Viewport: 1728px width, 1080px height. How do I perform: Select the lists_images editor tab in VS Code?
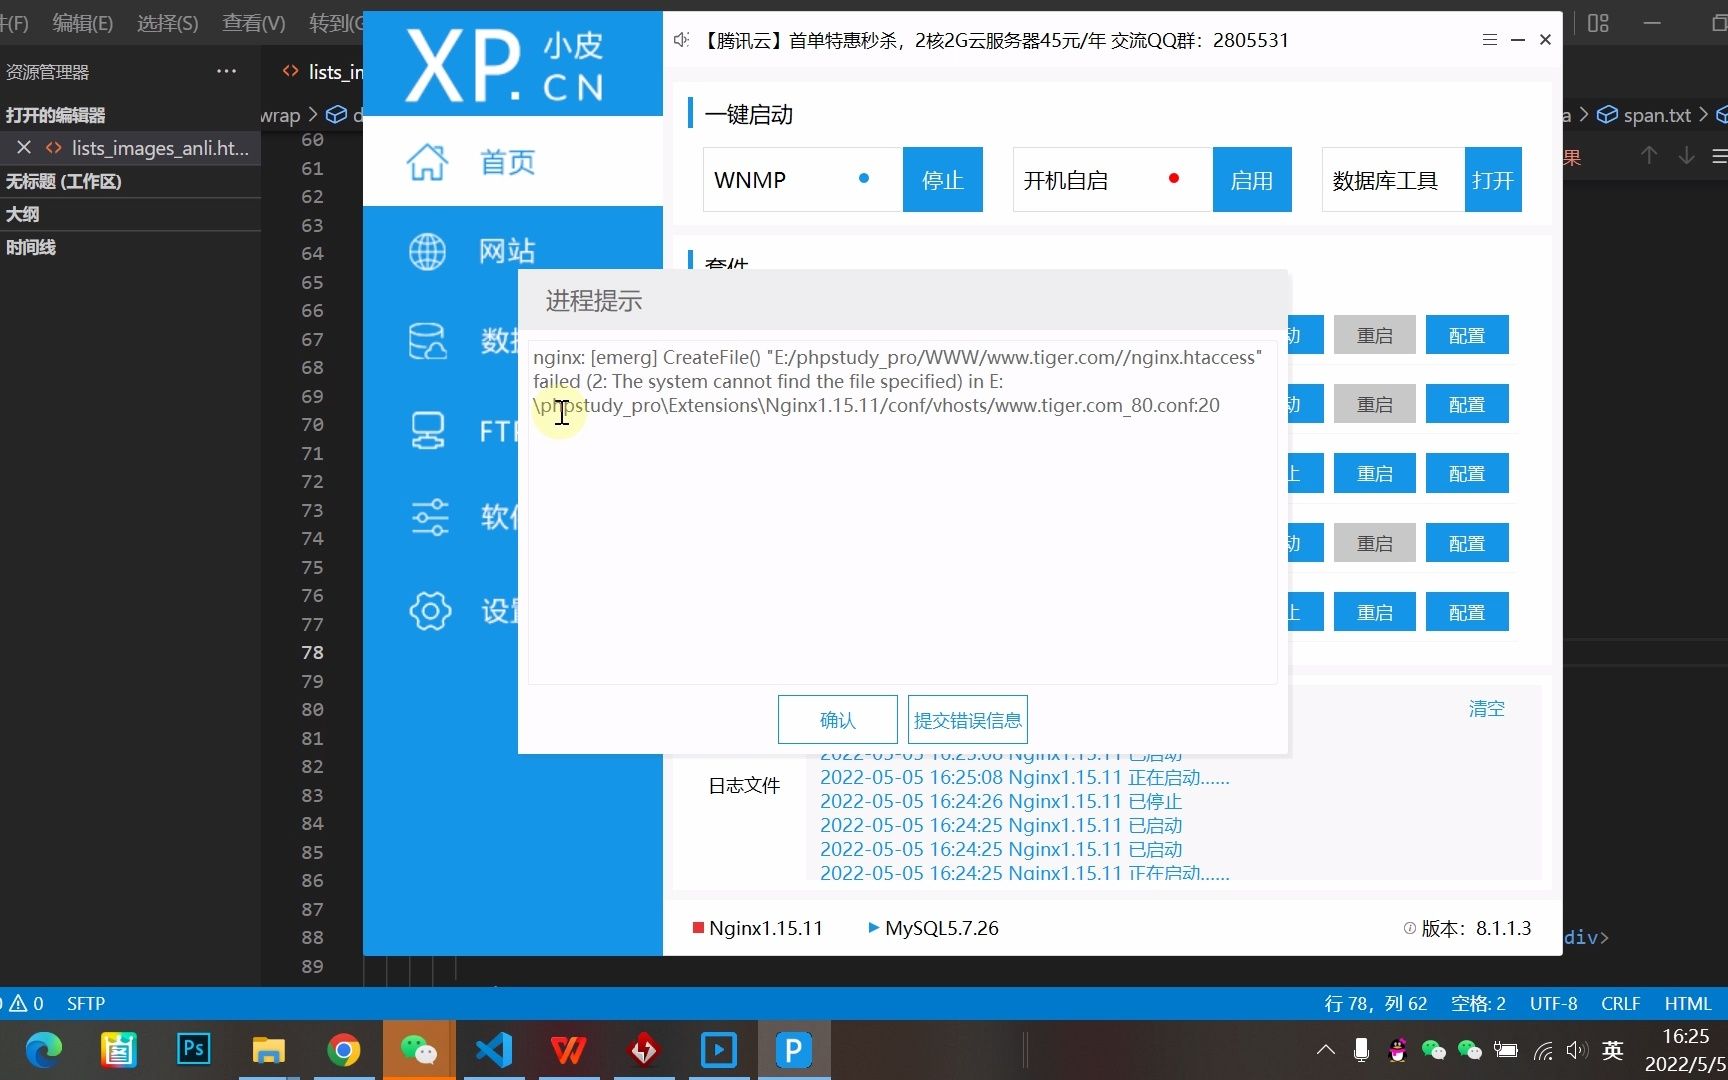[x=322, y=71]
